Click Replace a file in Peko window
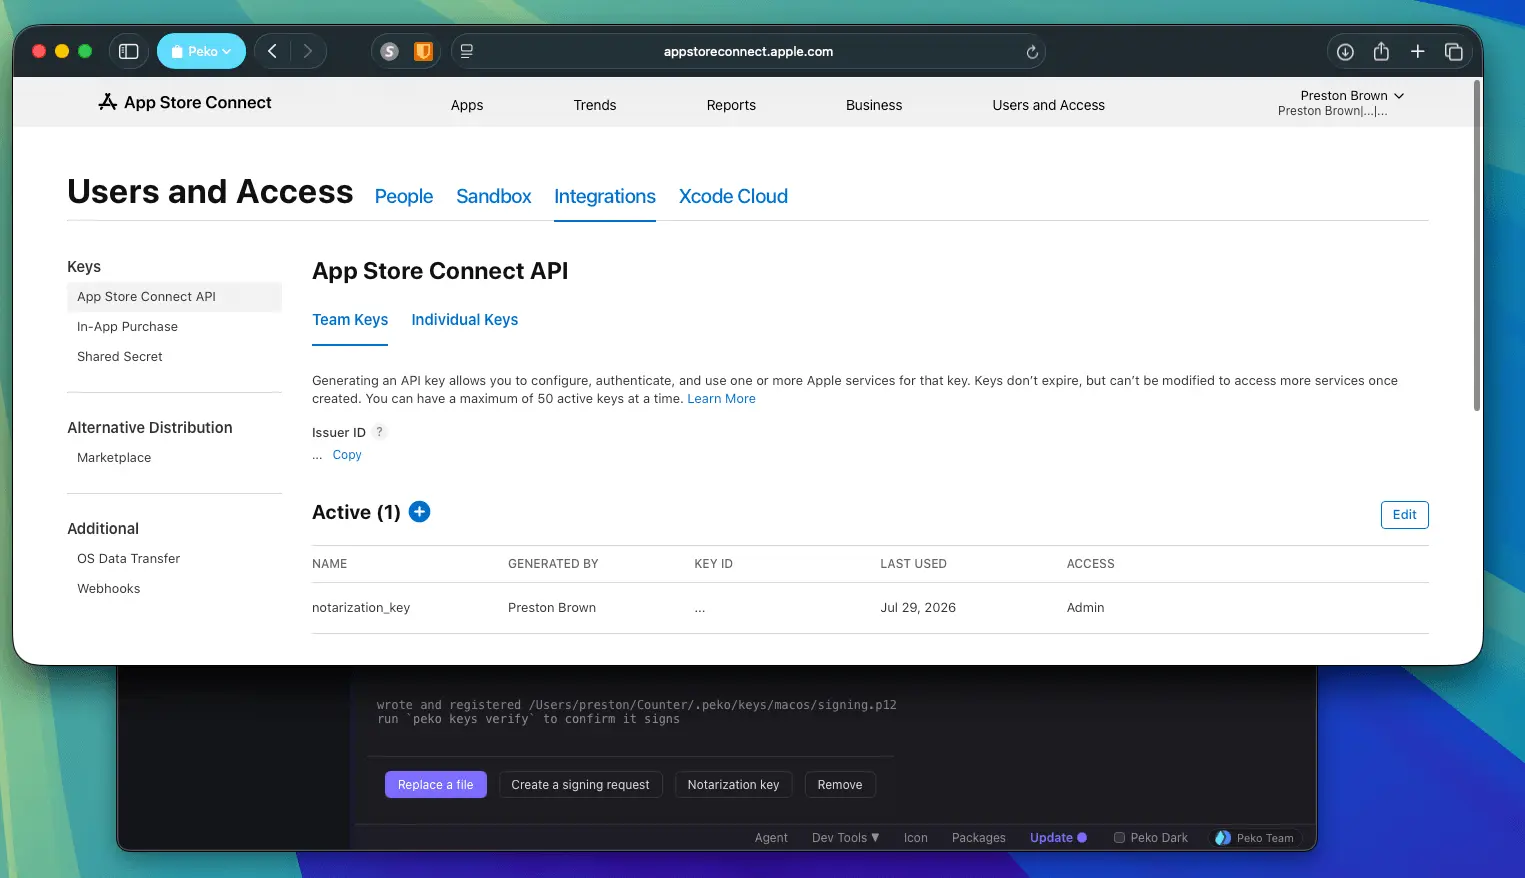 point(436,785)
